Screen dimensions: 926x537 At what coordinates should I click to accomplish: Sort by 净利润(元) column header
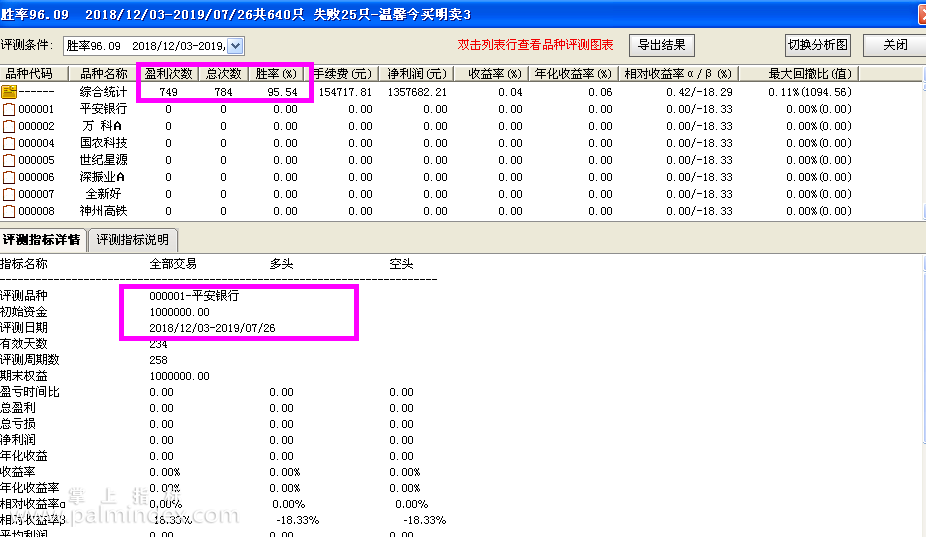416,74
